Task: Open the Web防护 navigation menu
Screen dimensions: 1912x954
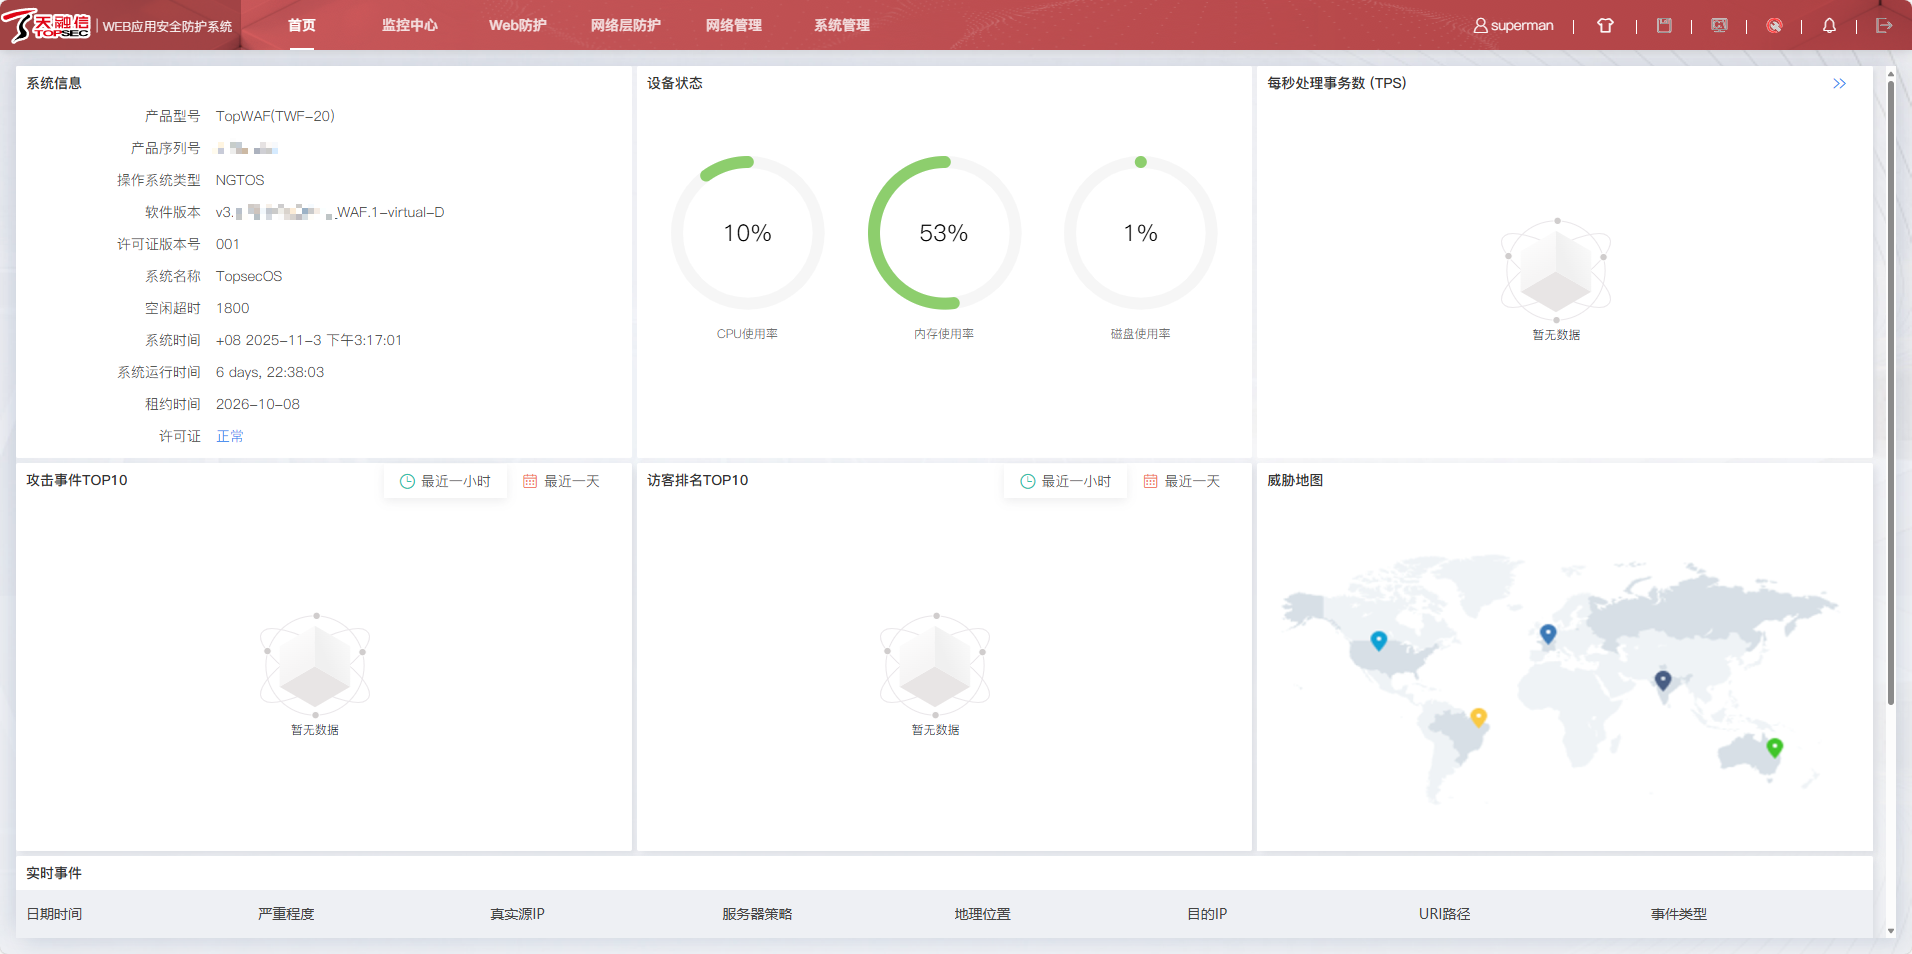Action: [516, 25]
